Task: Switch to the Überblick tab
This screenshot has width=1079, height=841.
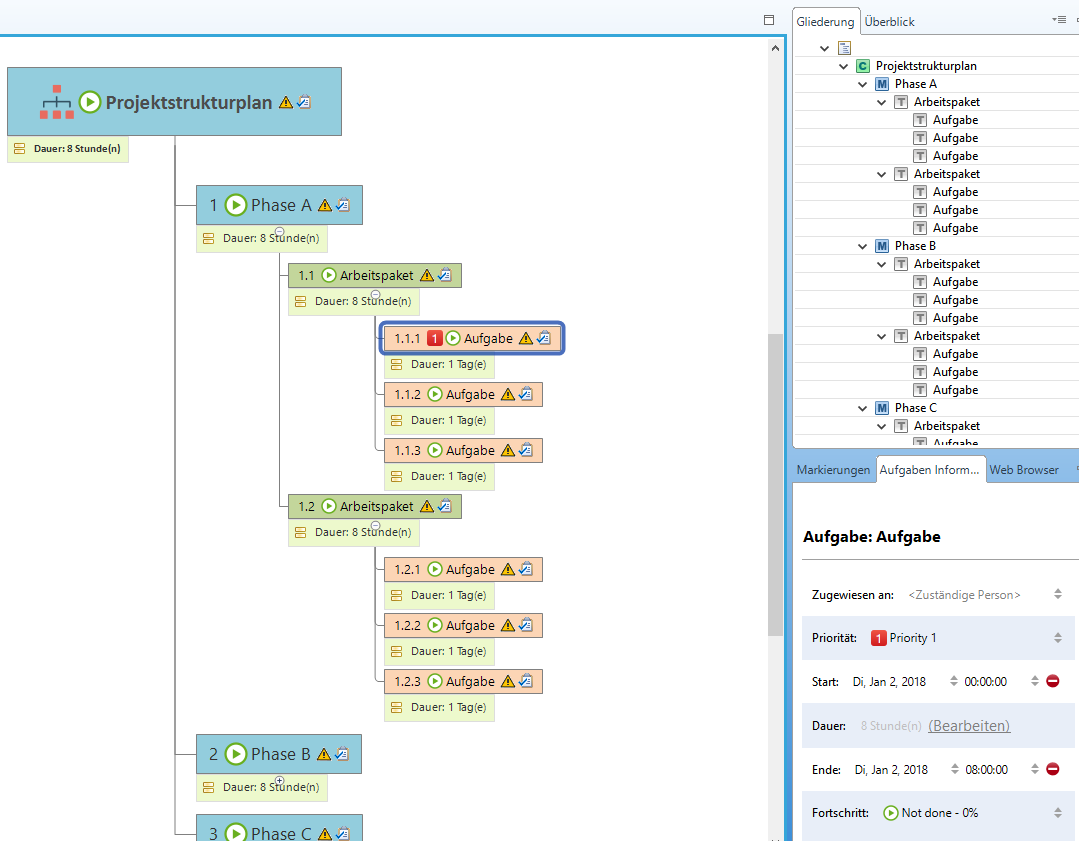Action: [x=889, y=21]
